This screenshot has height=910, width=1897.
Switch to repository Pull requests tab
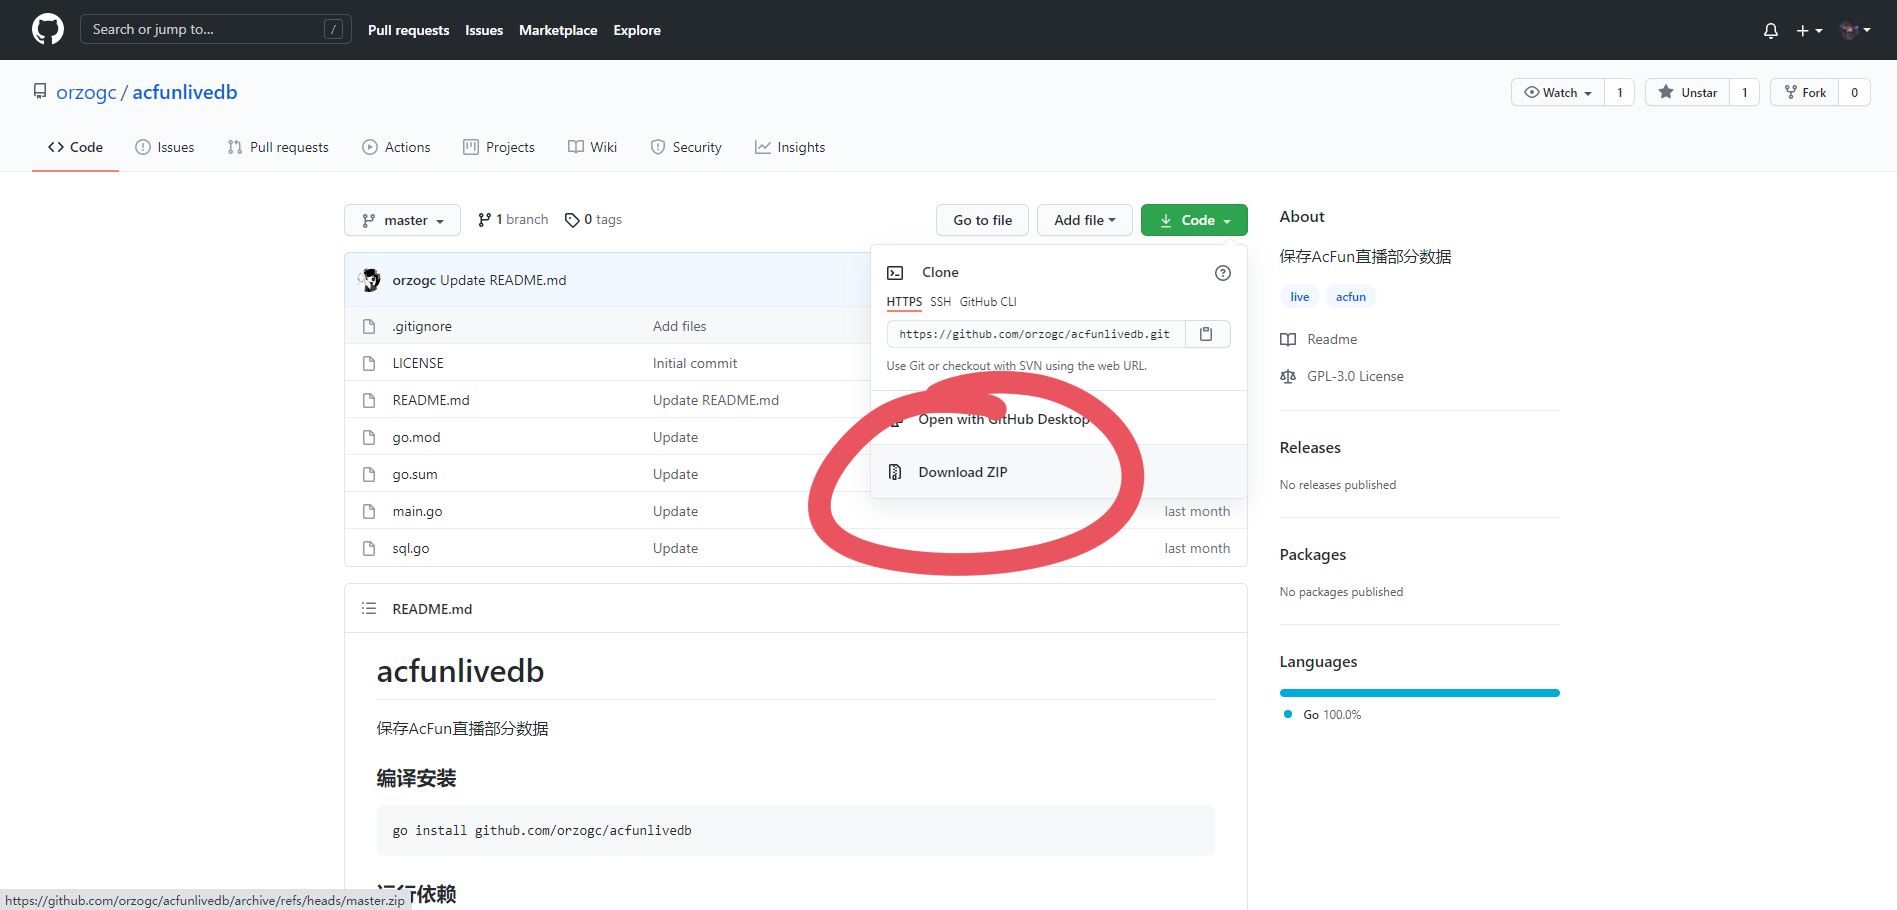(x=278, y=147)
